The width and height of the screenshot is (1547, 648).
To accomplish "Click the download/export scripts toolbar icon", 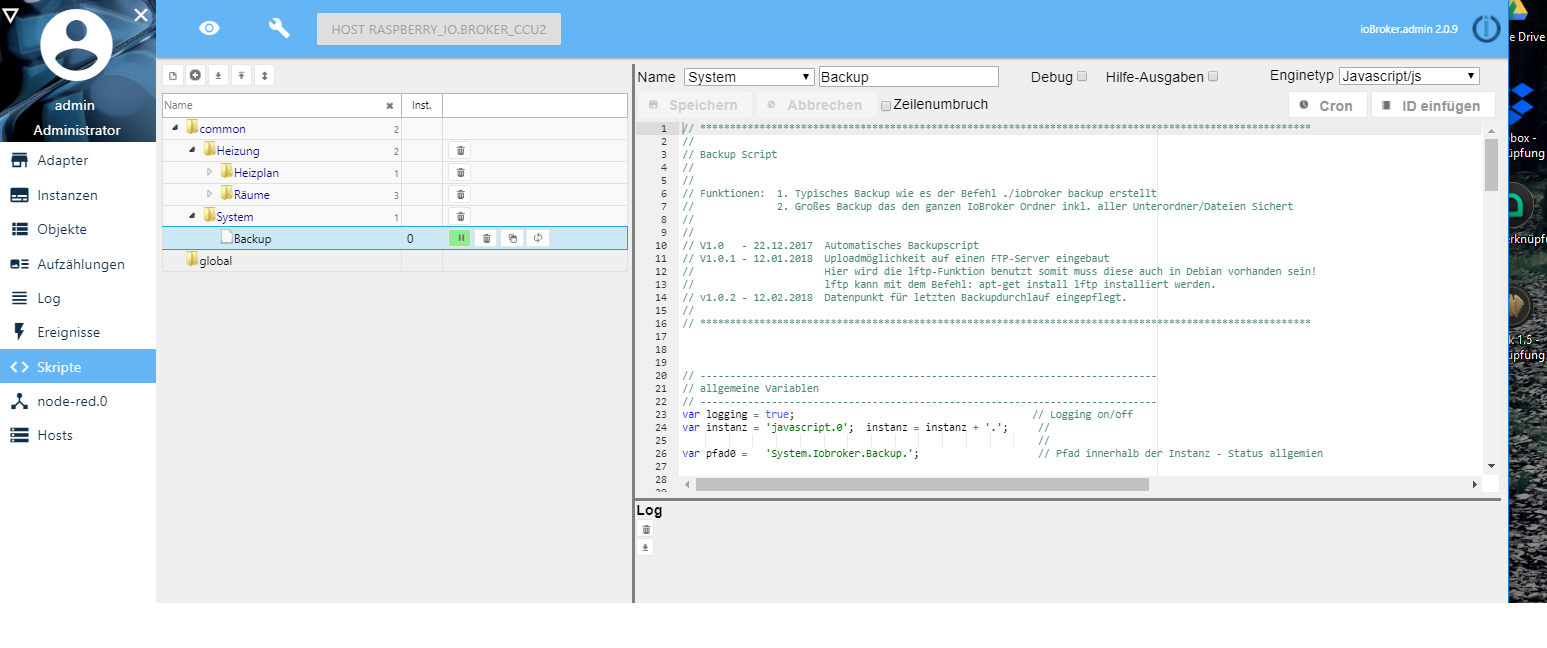I will point(218,75).
